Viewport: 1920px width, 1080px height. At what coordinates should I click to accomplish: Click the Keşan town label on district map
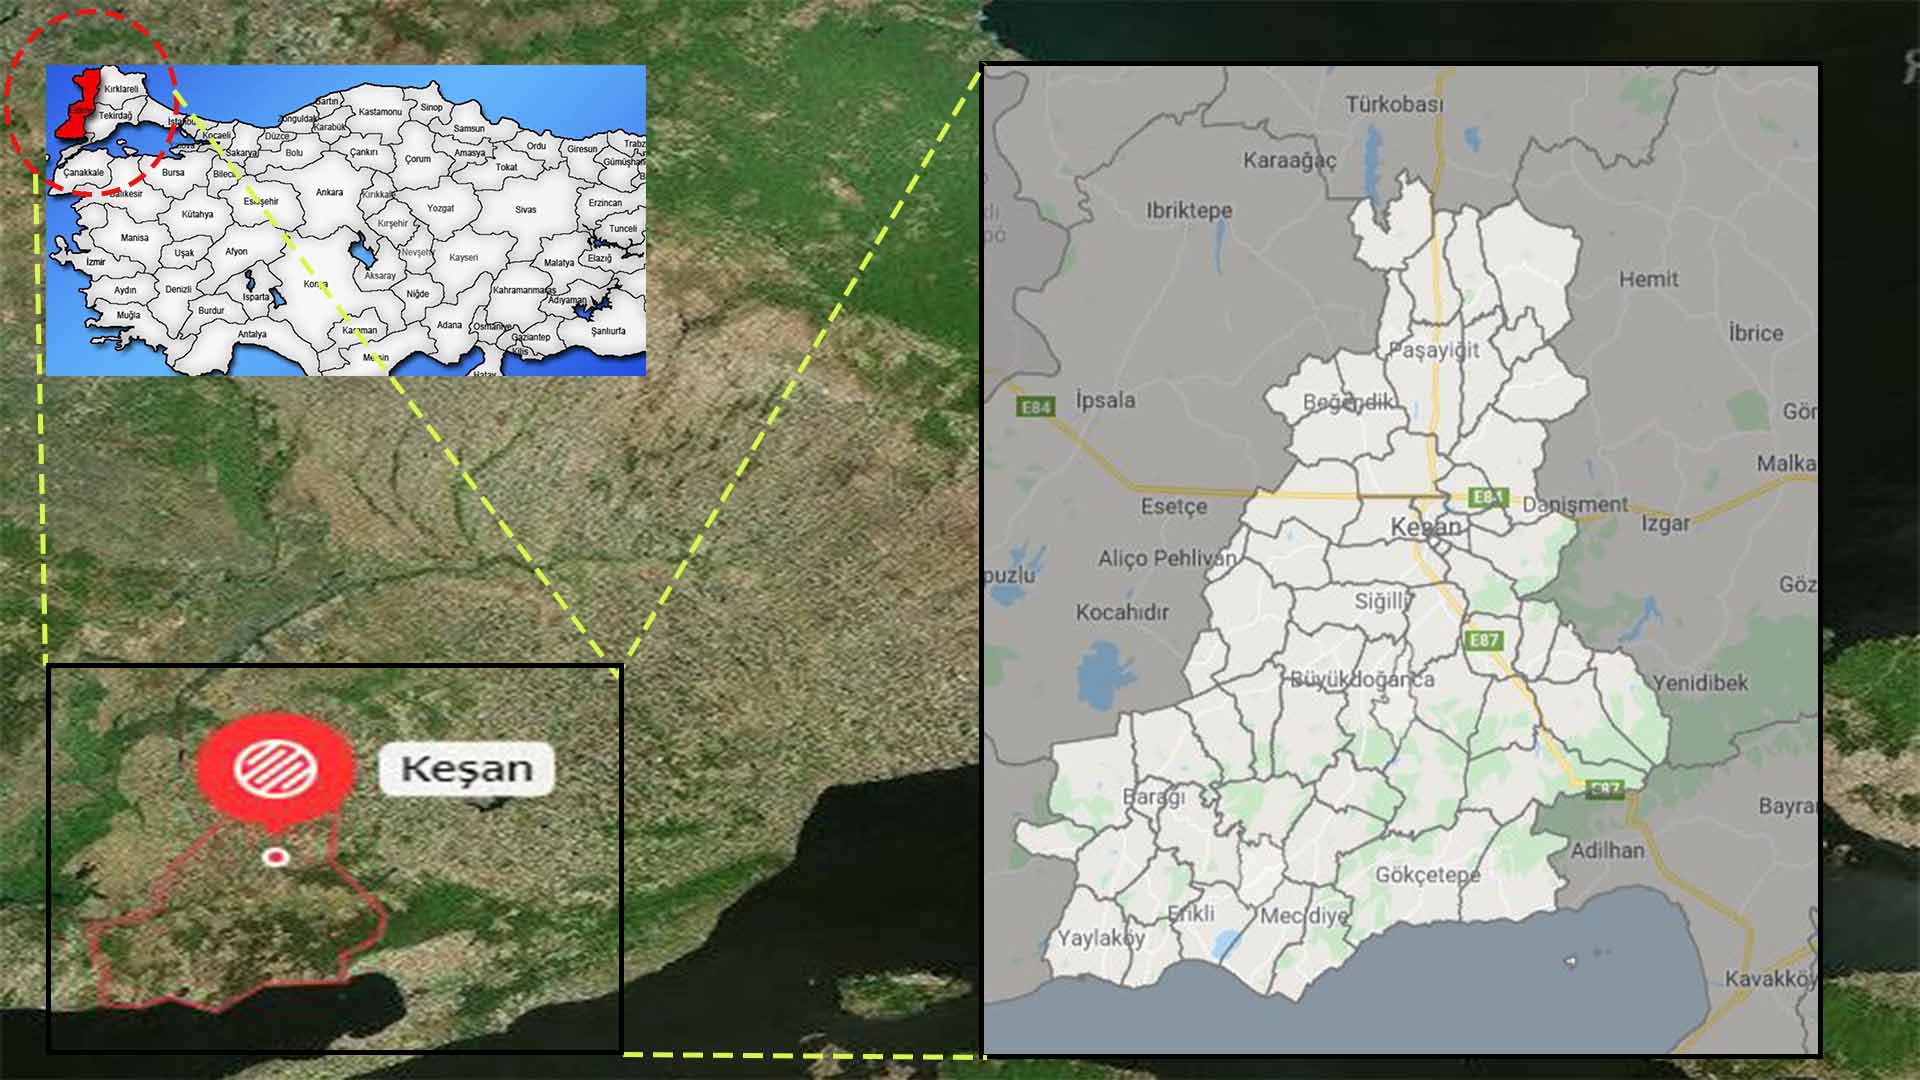click(x=1425, y=527)
